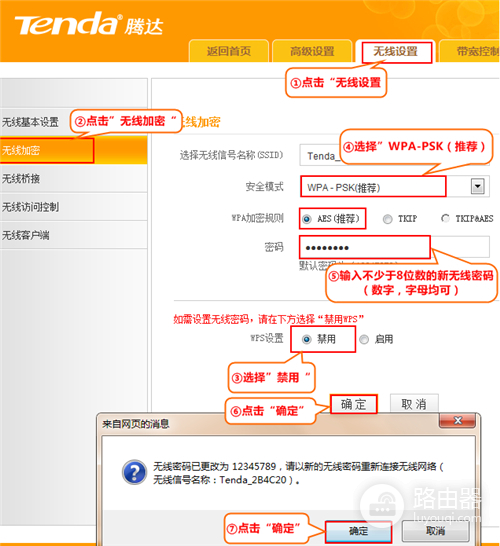
Task: Click 取消 in the message dialog
Action: [x=436, y=531]
